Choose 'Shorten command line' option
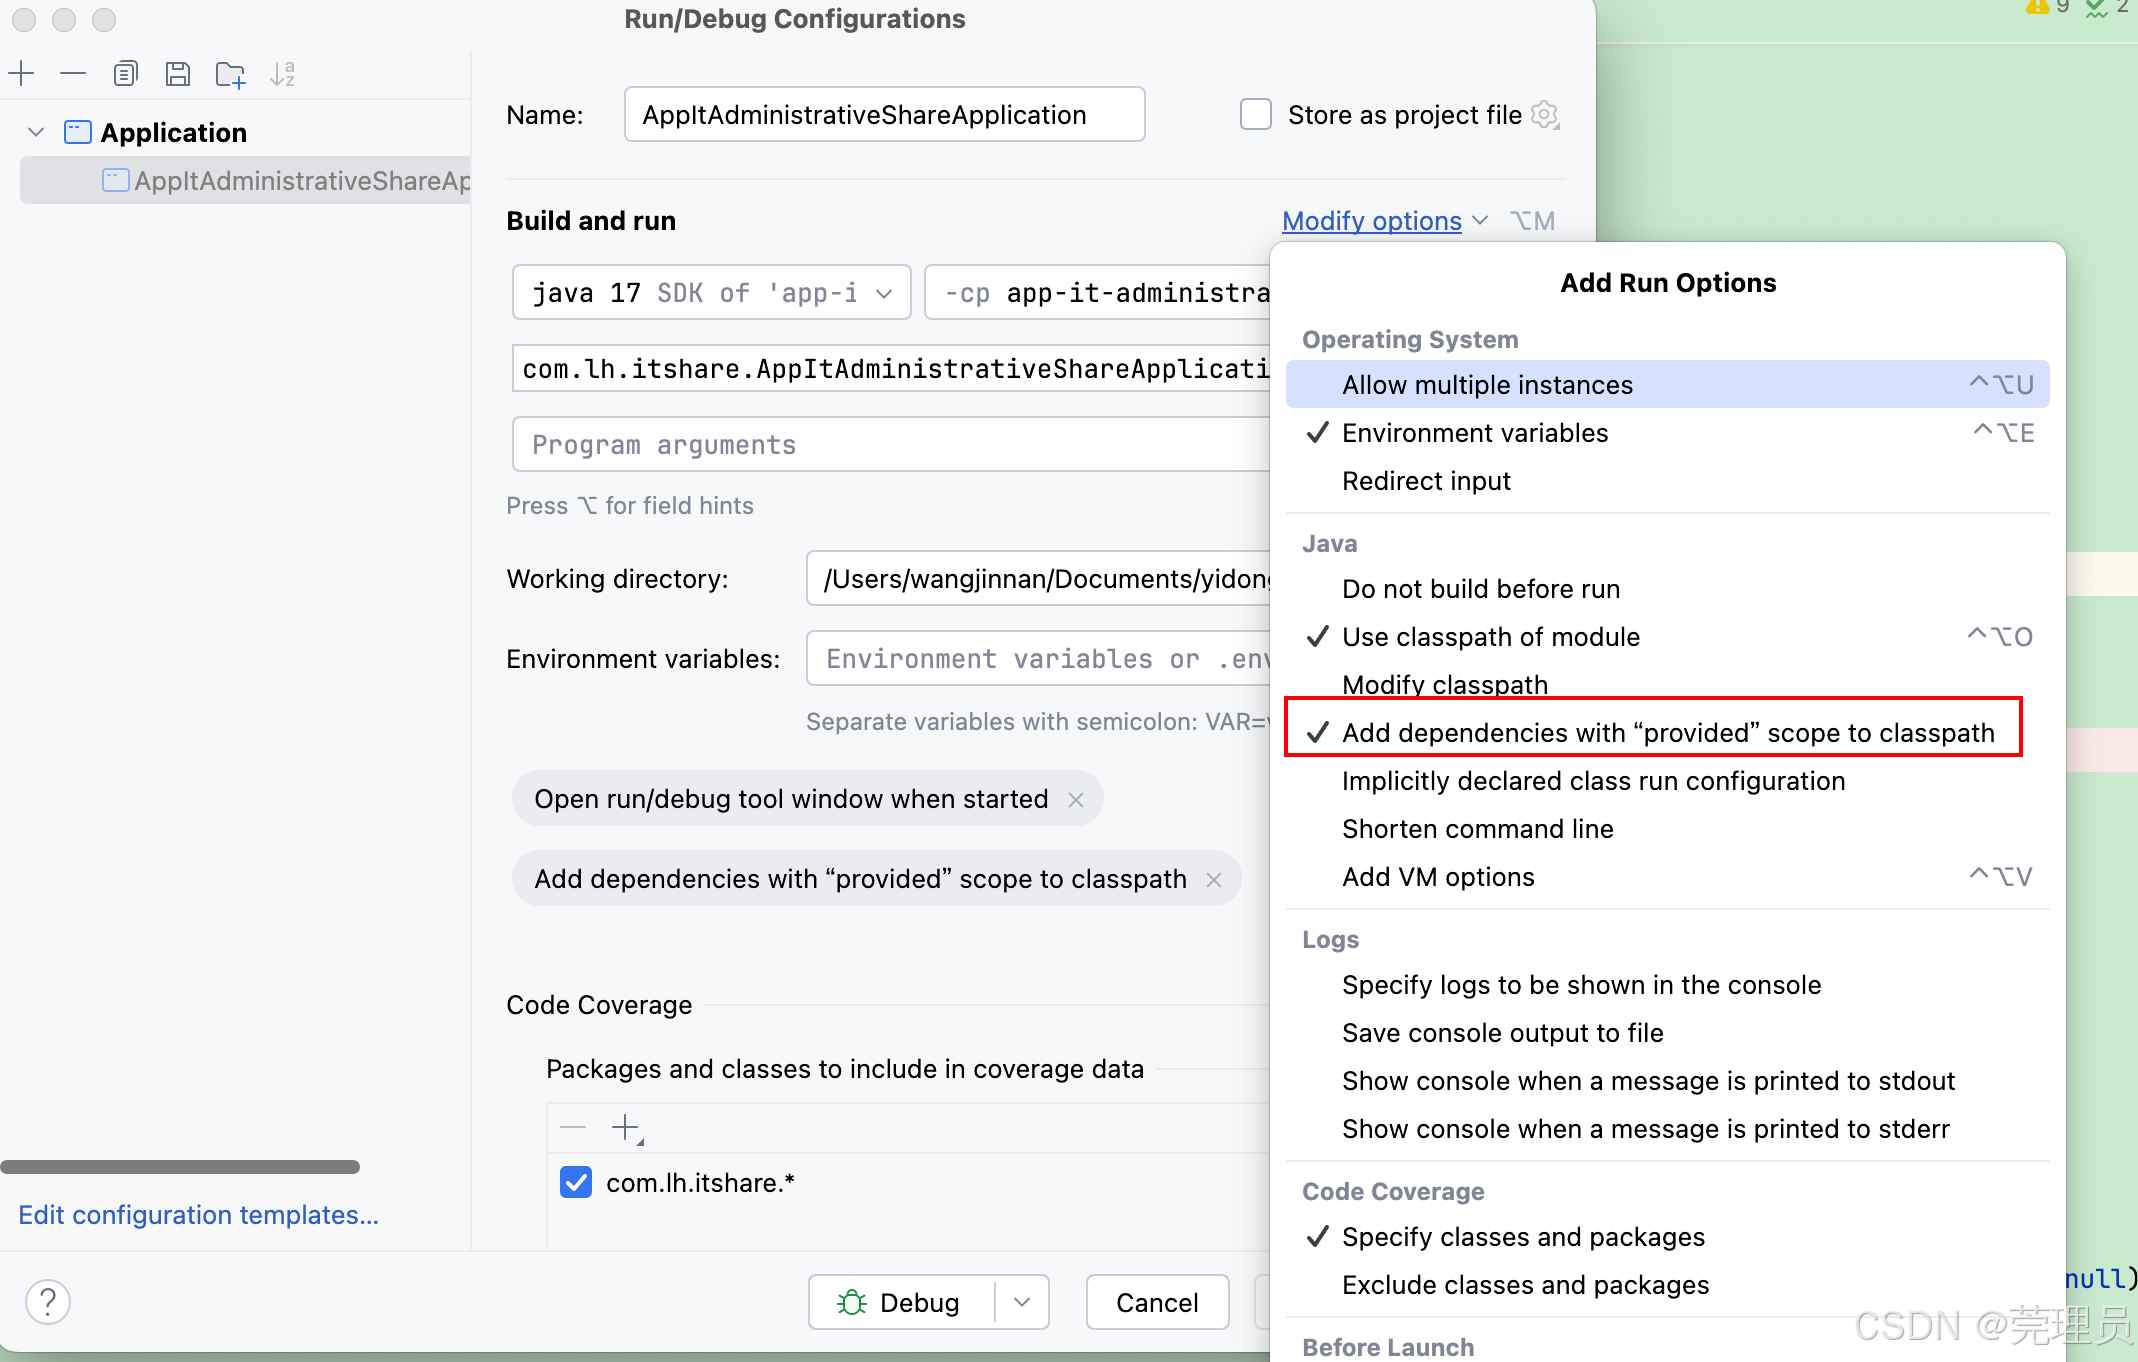 pyautogui.click(x=1477, y=828)
